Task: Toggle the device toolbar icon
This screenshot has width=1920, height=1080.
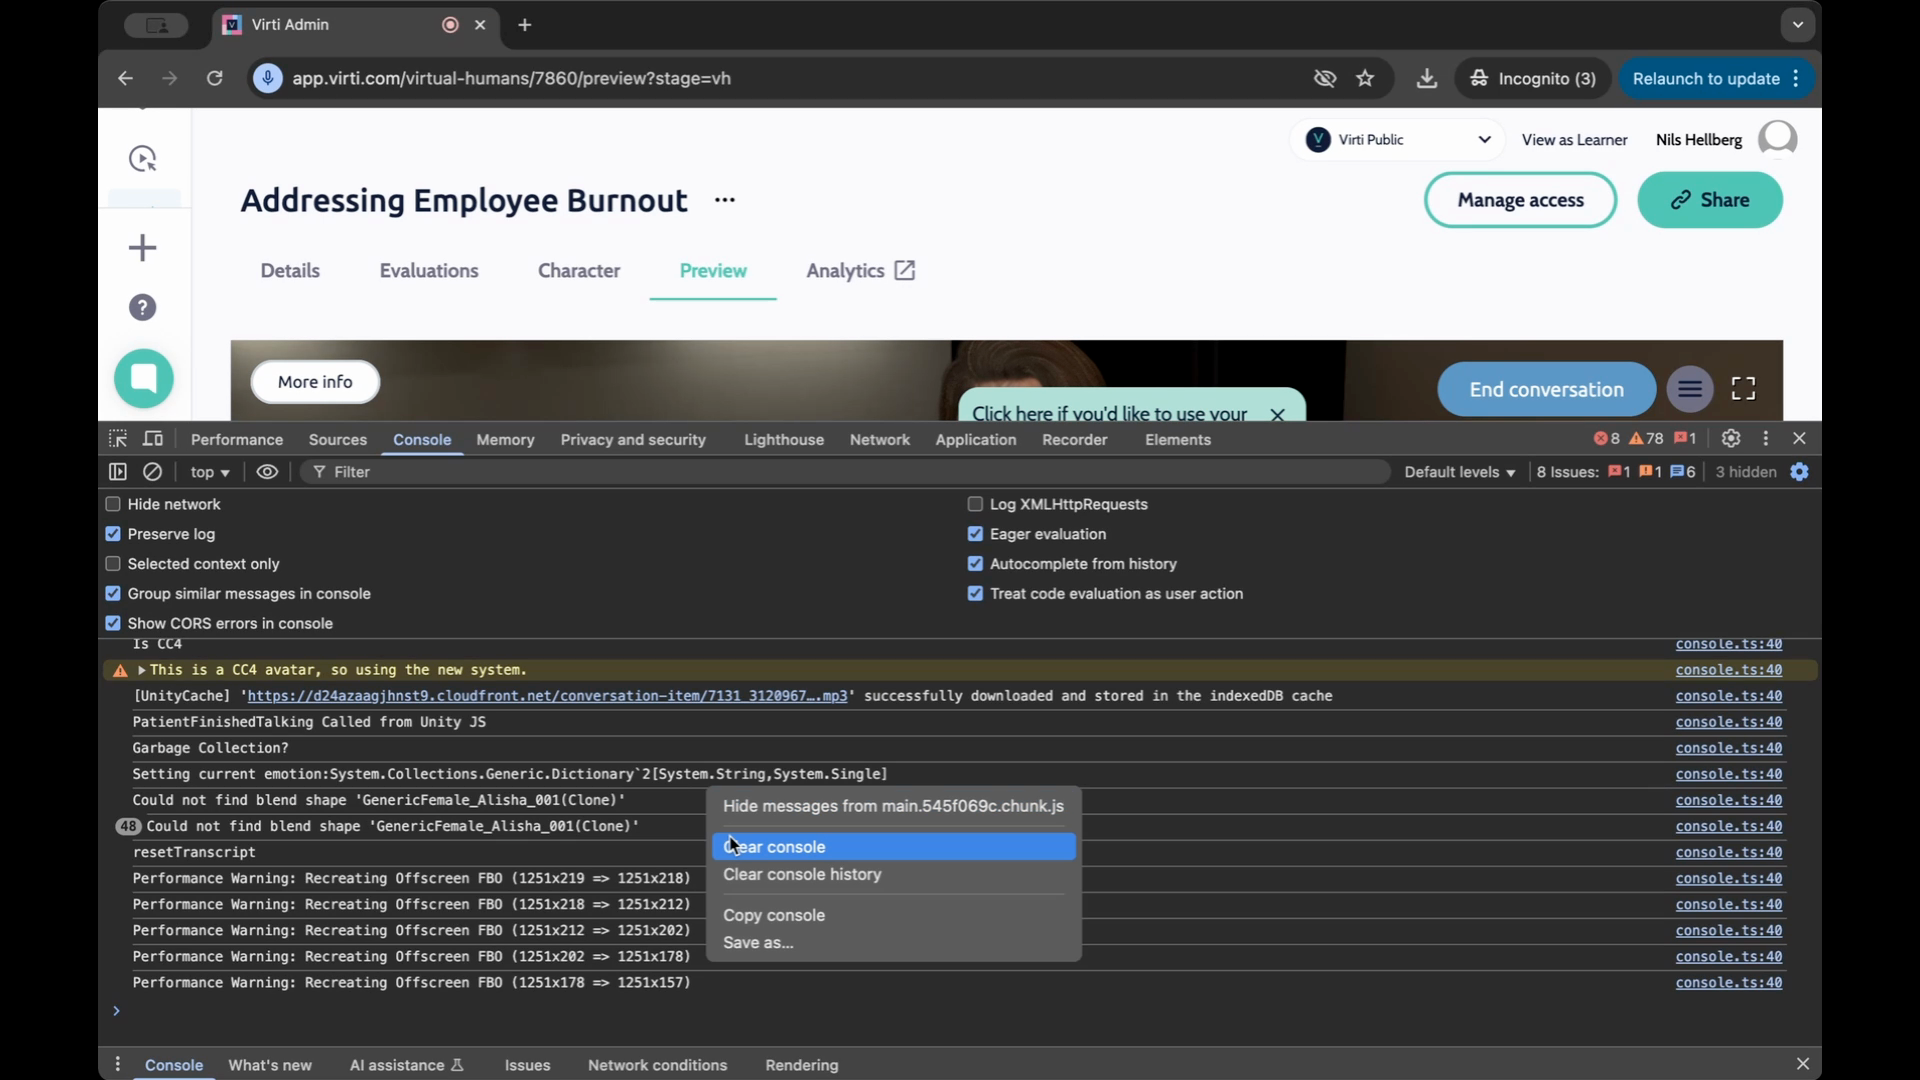Action: click(153, 439)
